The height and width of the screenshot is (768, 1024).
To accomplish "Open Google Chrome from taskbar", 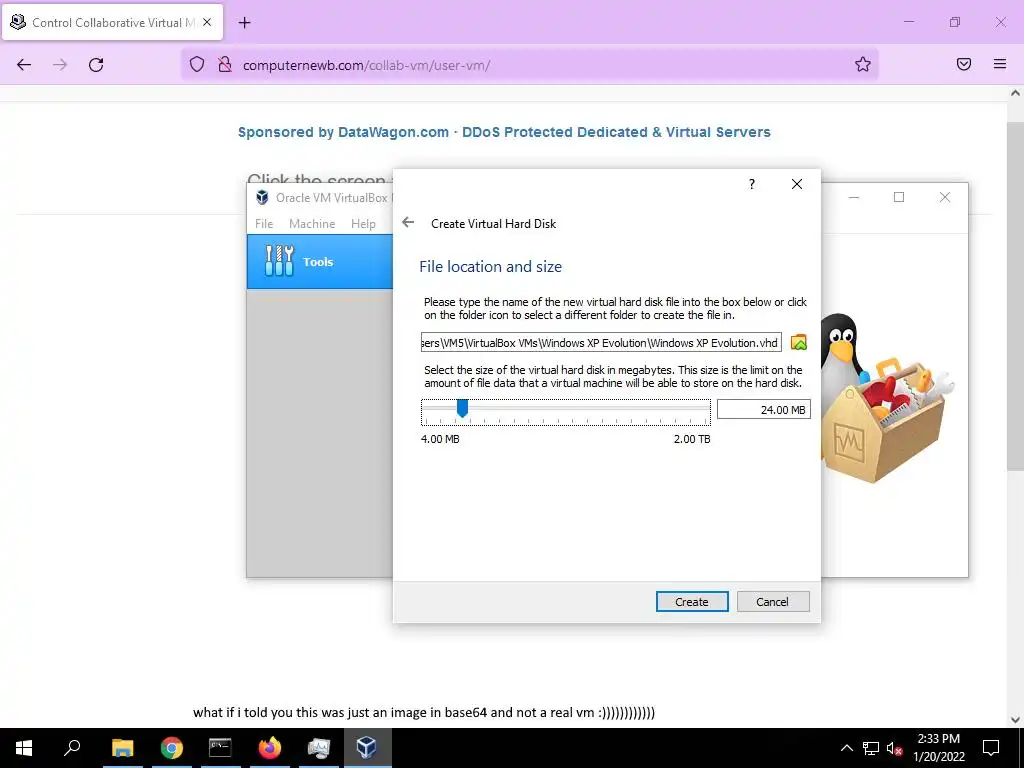I will (171, 748).
